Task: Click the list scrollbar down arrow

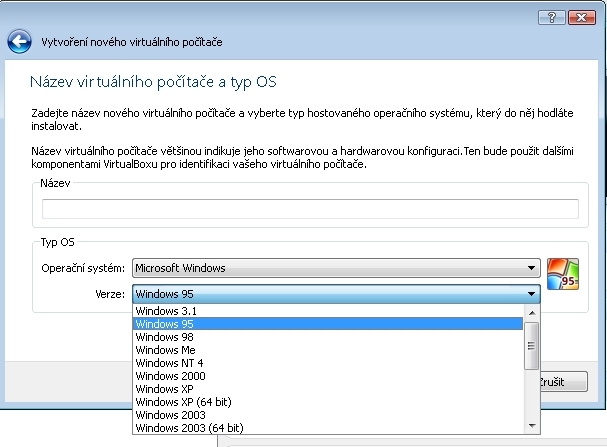Action: pyautogui.click(x=532, y=426)
